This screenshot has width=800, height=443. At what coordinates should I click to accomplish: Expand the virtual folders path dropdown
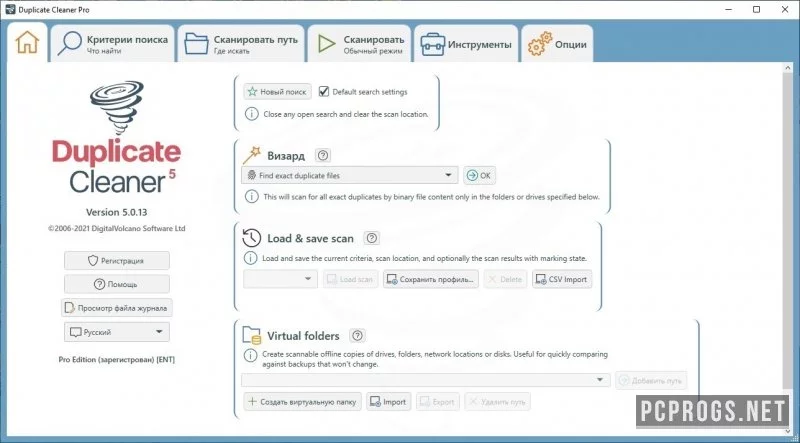point(426,380)
